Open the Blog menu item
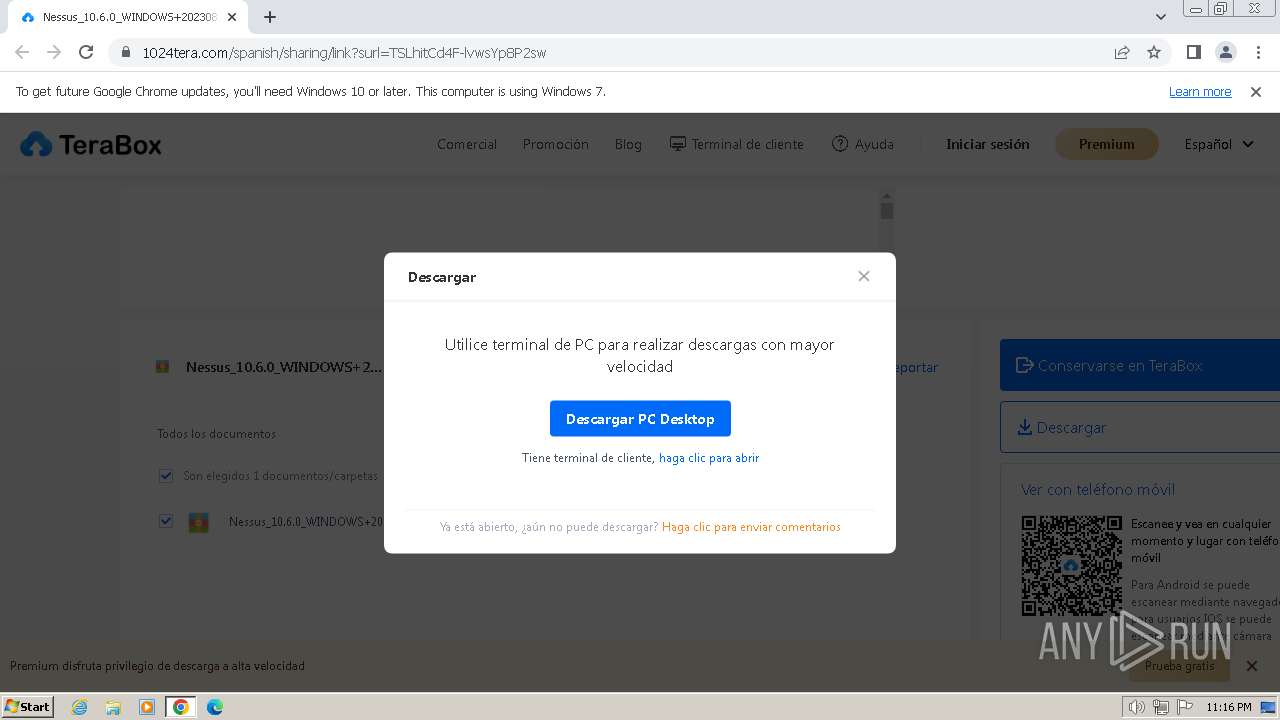The width and height of the screenshot is (1280, 720). pos(628,144)
